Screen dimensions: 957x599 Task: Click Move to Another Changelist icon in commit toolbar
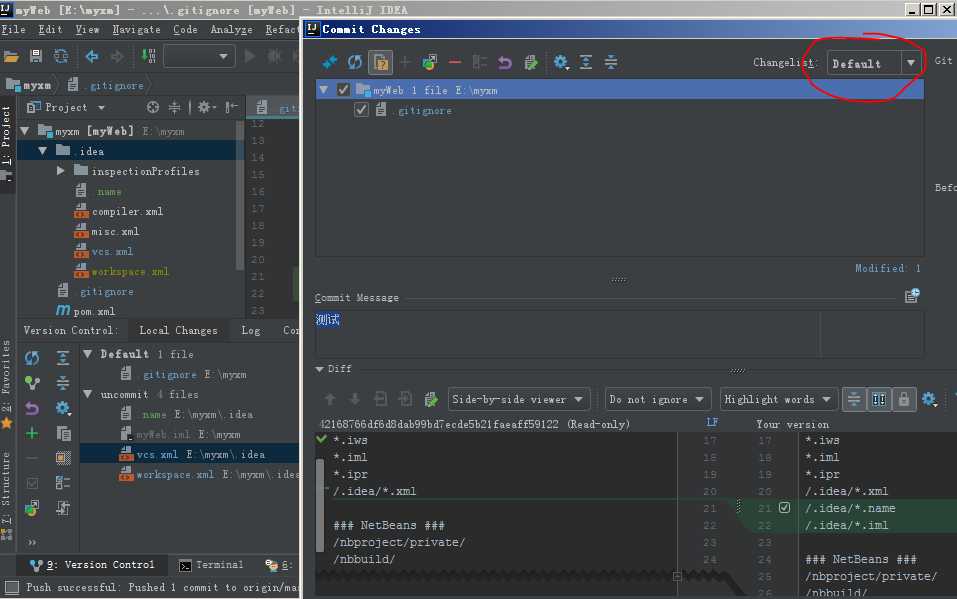430,62
